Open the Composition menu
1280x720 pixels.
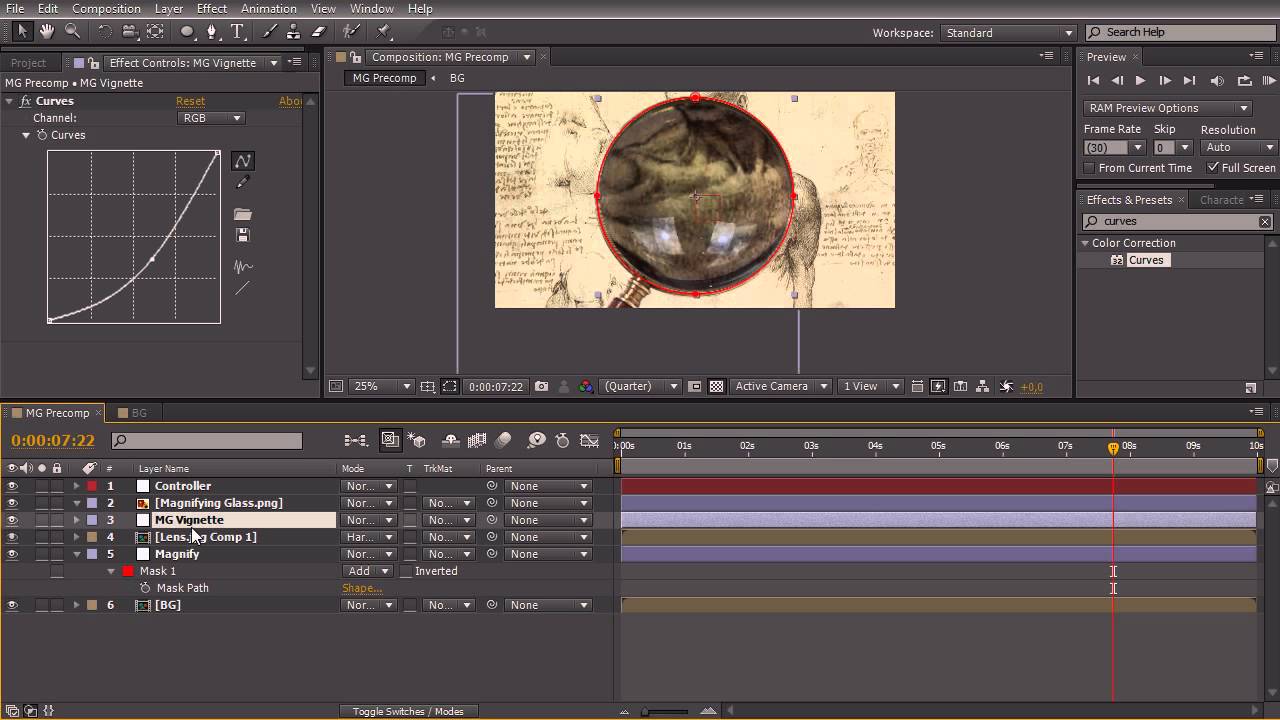106,8
